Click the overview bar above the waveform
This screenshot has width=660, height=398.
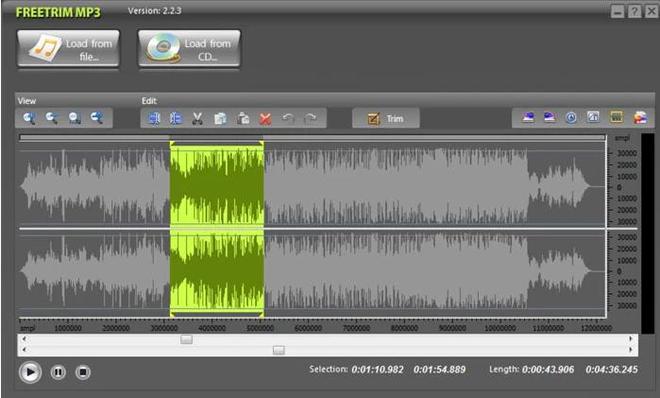[312, 137]
